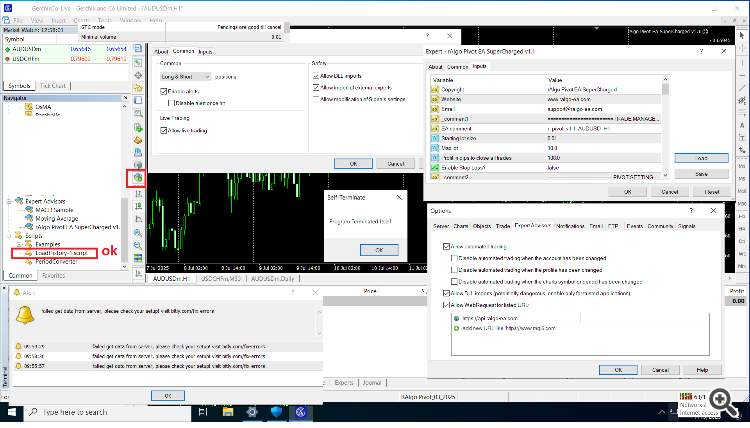The height and width of the screenshot is (428, 750).
Task: Collapse the Scripts tree node
Action: click(9, 236)
